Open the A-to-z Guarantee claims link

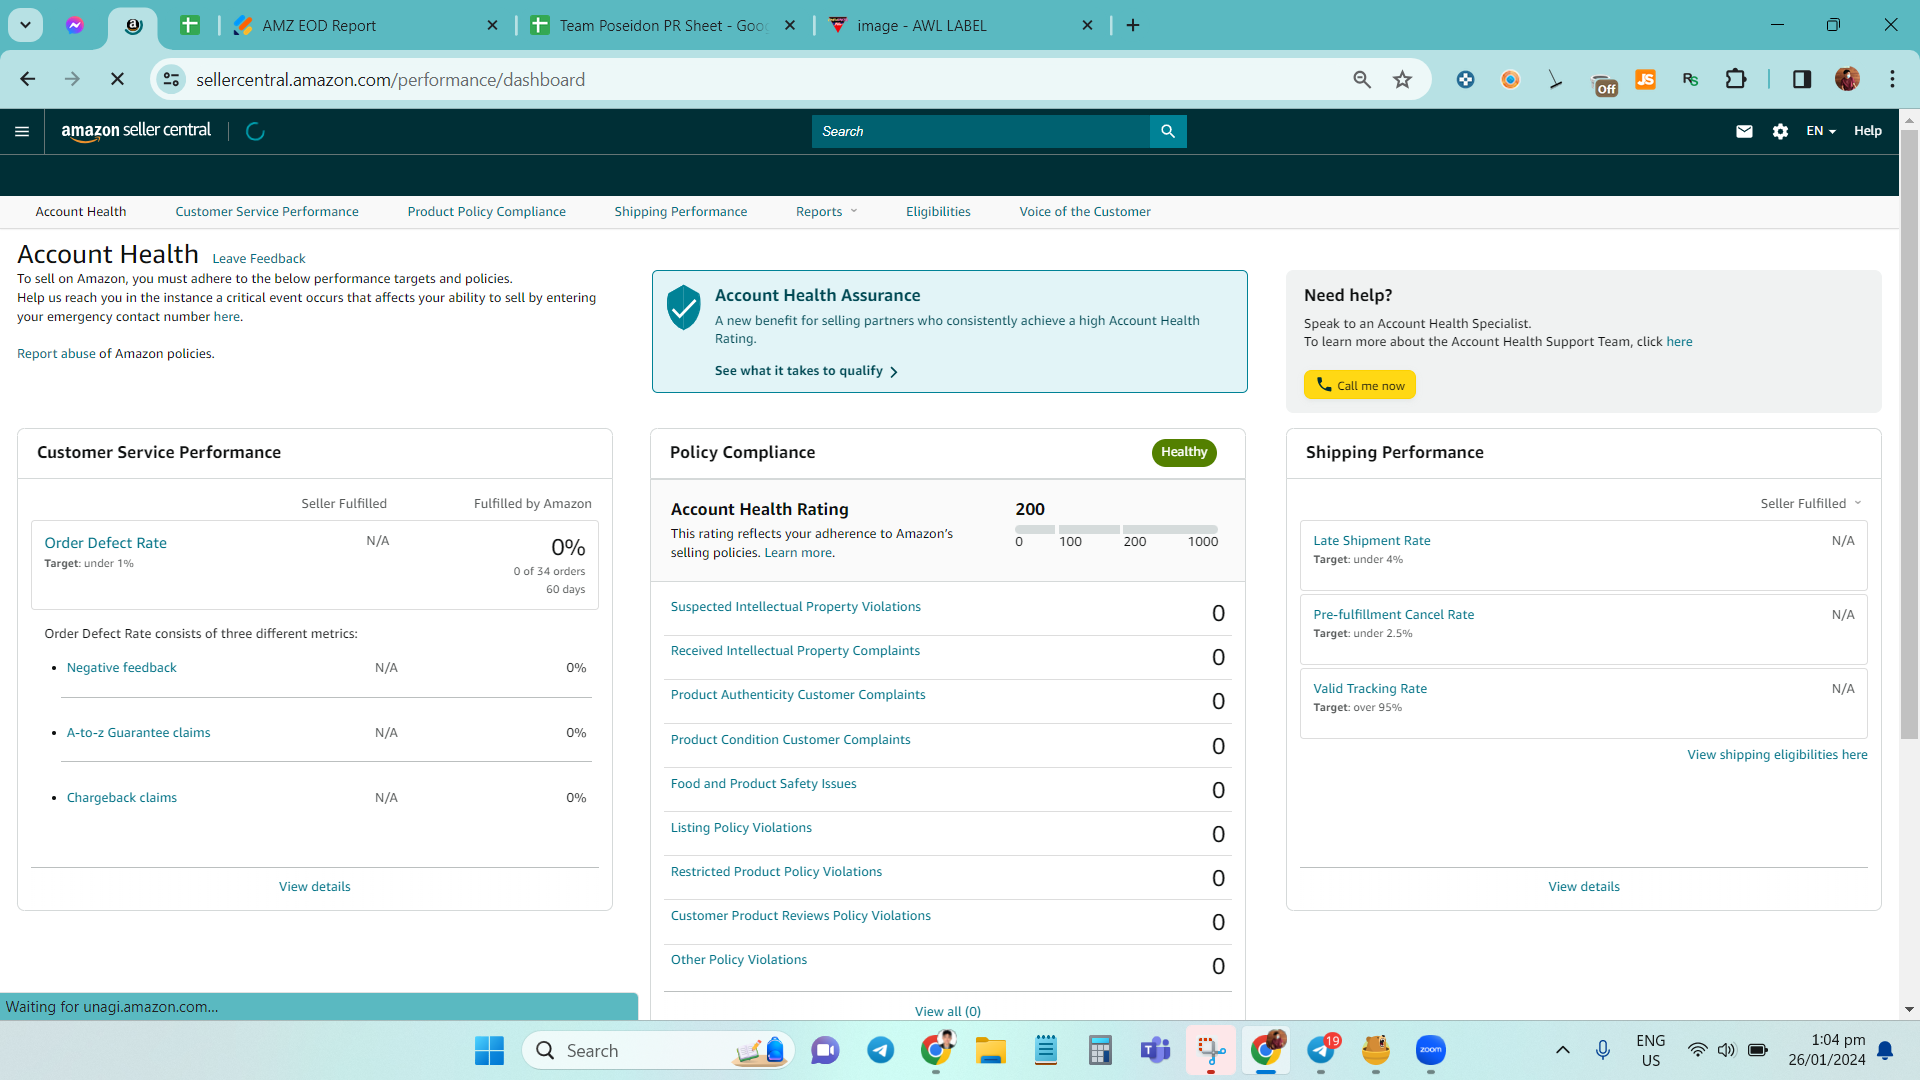pos(139,732)
